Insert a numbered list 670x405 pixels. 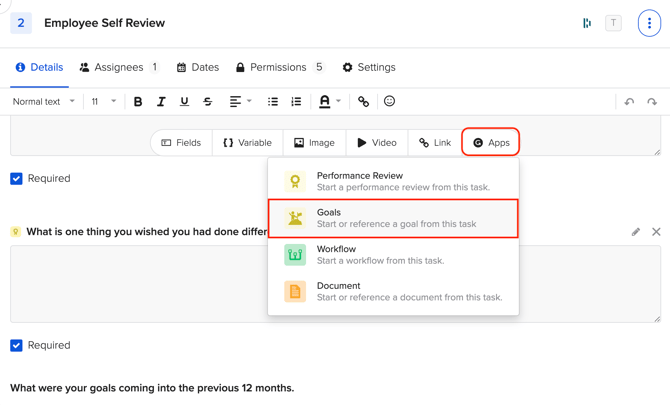(x=296, y=102)
